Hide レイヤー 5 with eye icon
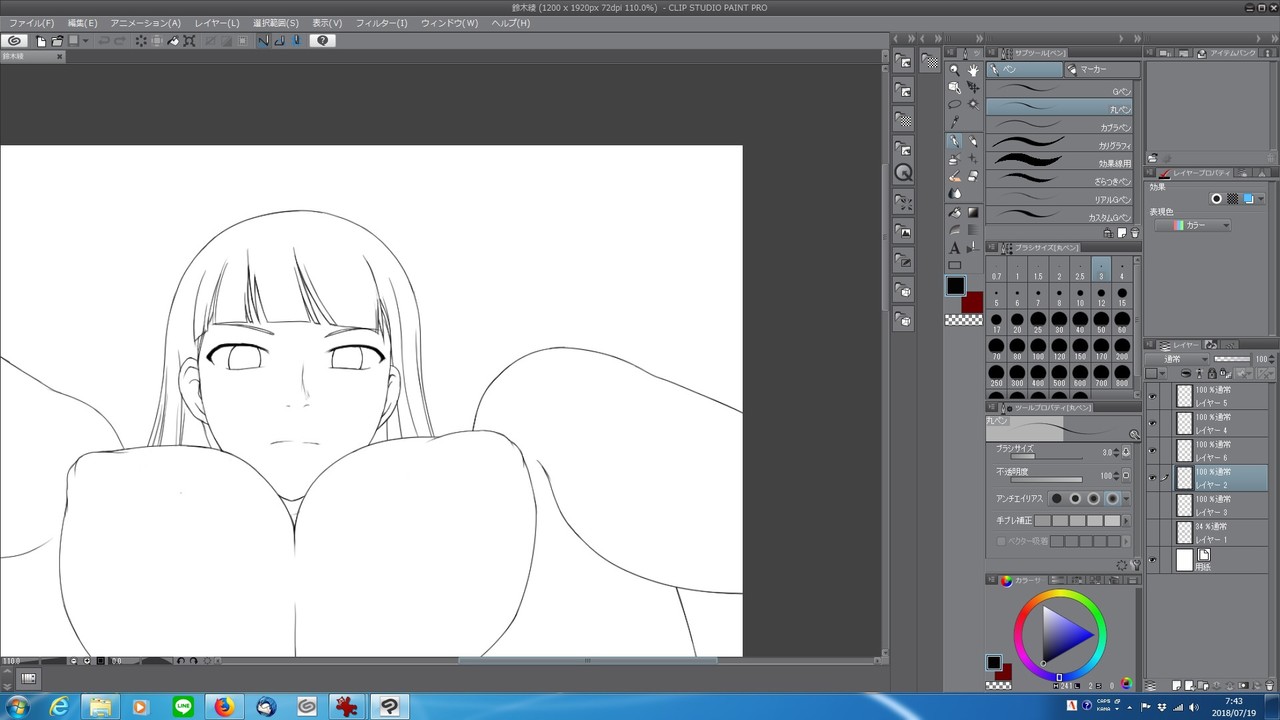 (1152, 396)
